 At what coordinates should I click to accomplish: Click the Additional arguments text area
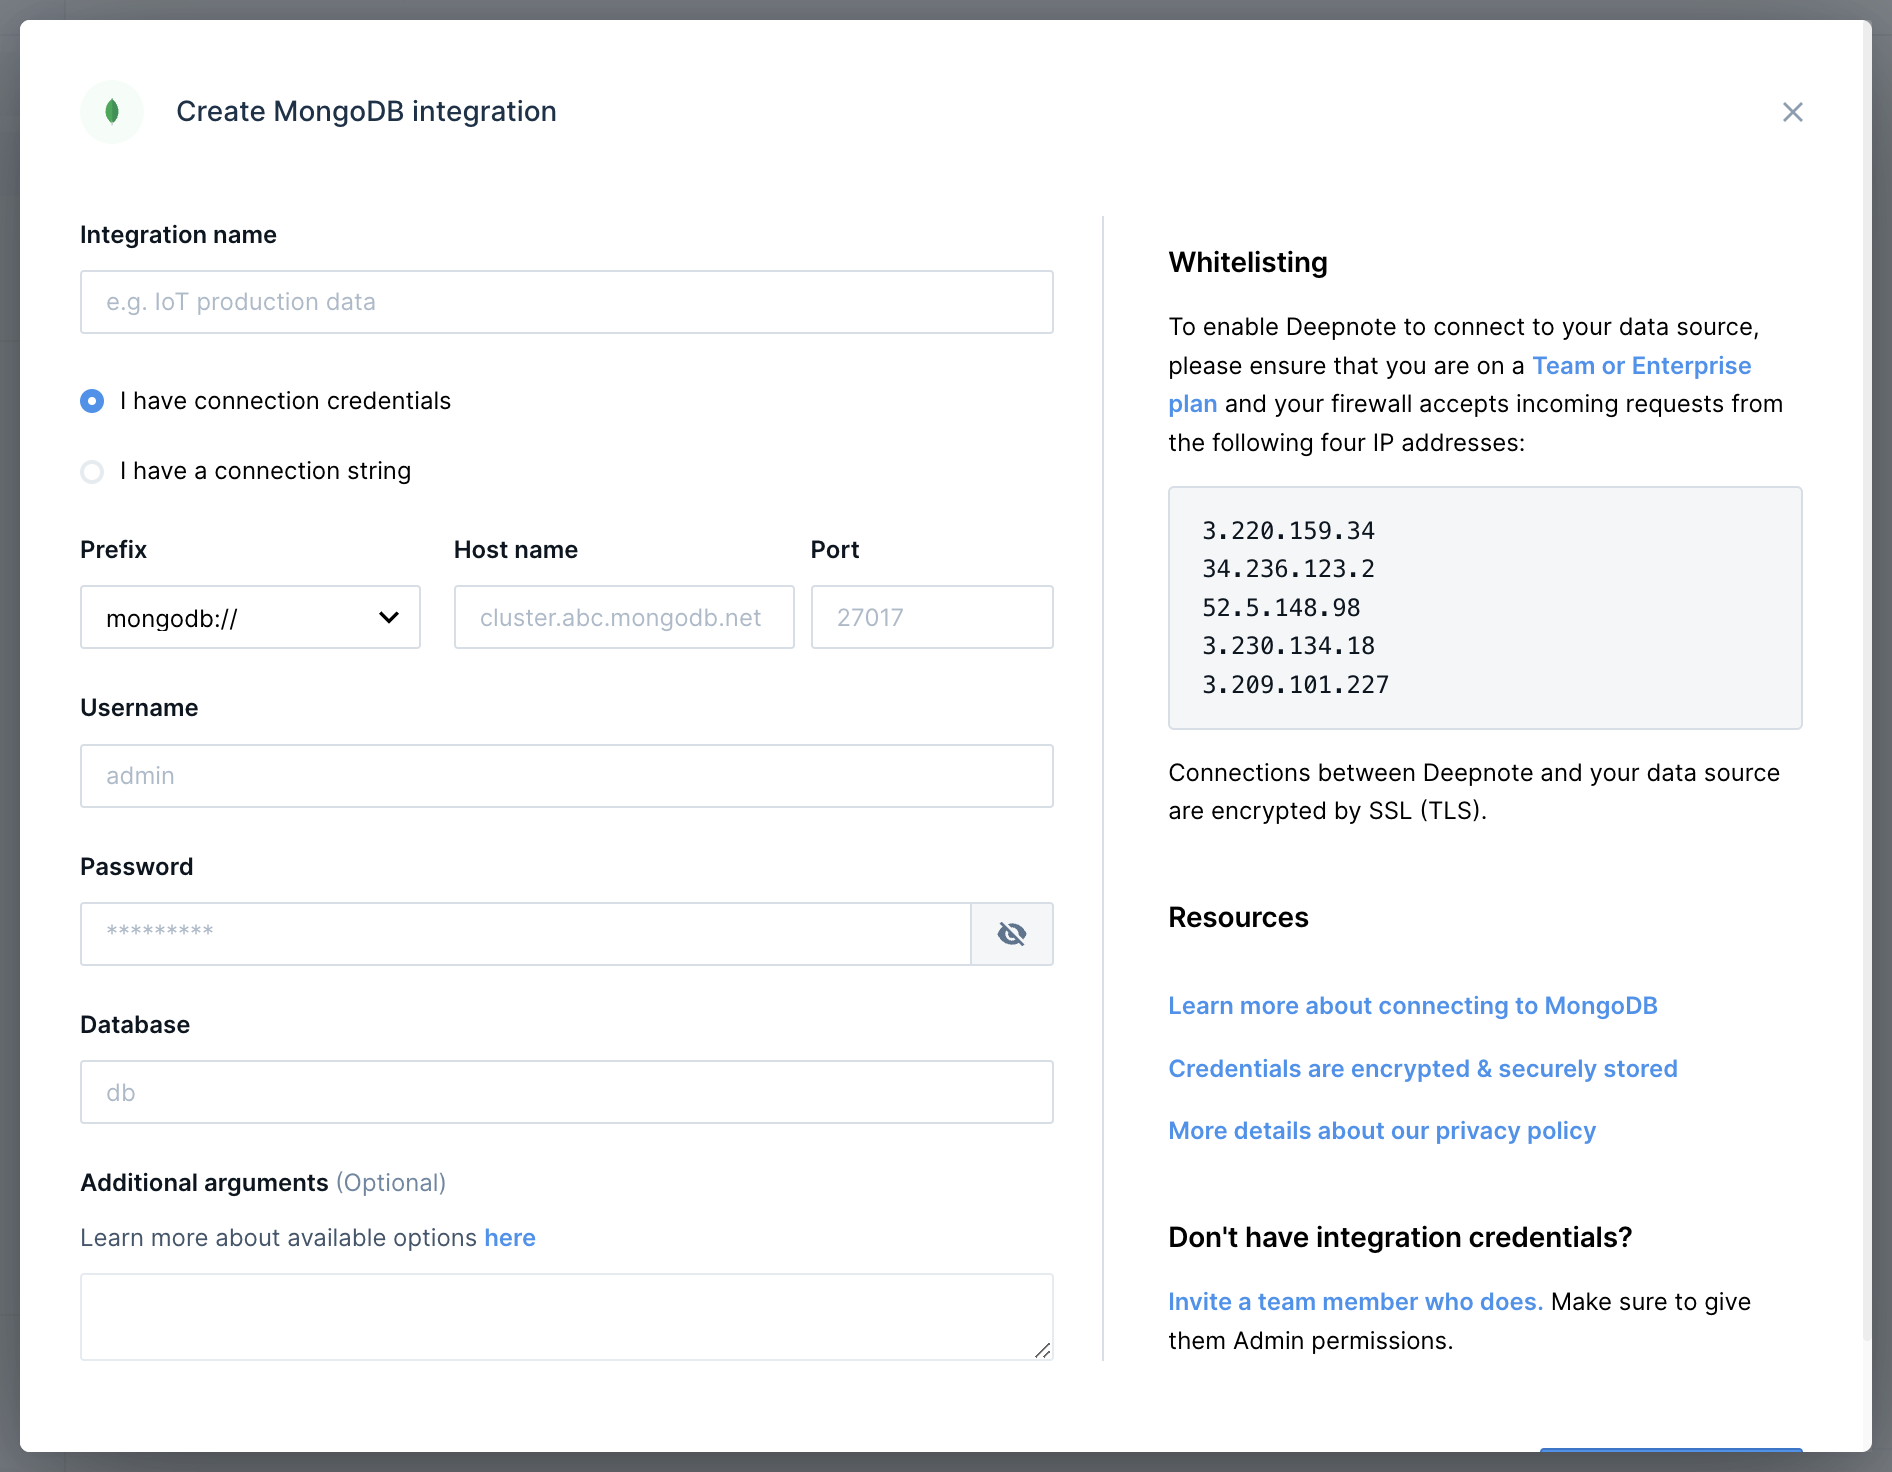566,1316
